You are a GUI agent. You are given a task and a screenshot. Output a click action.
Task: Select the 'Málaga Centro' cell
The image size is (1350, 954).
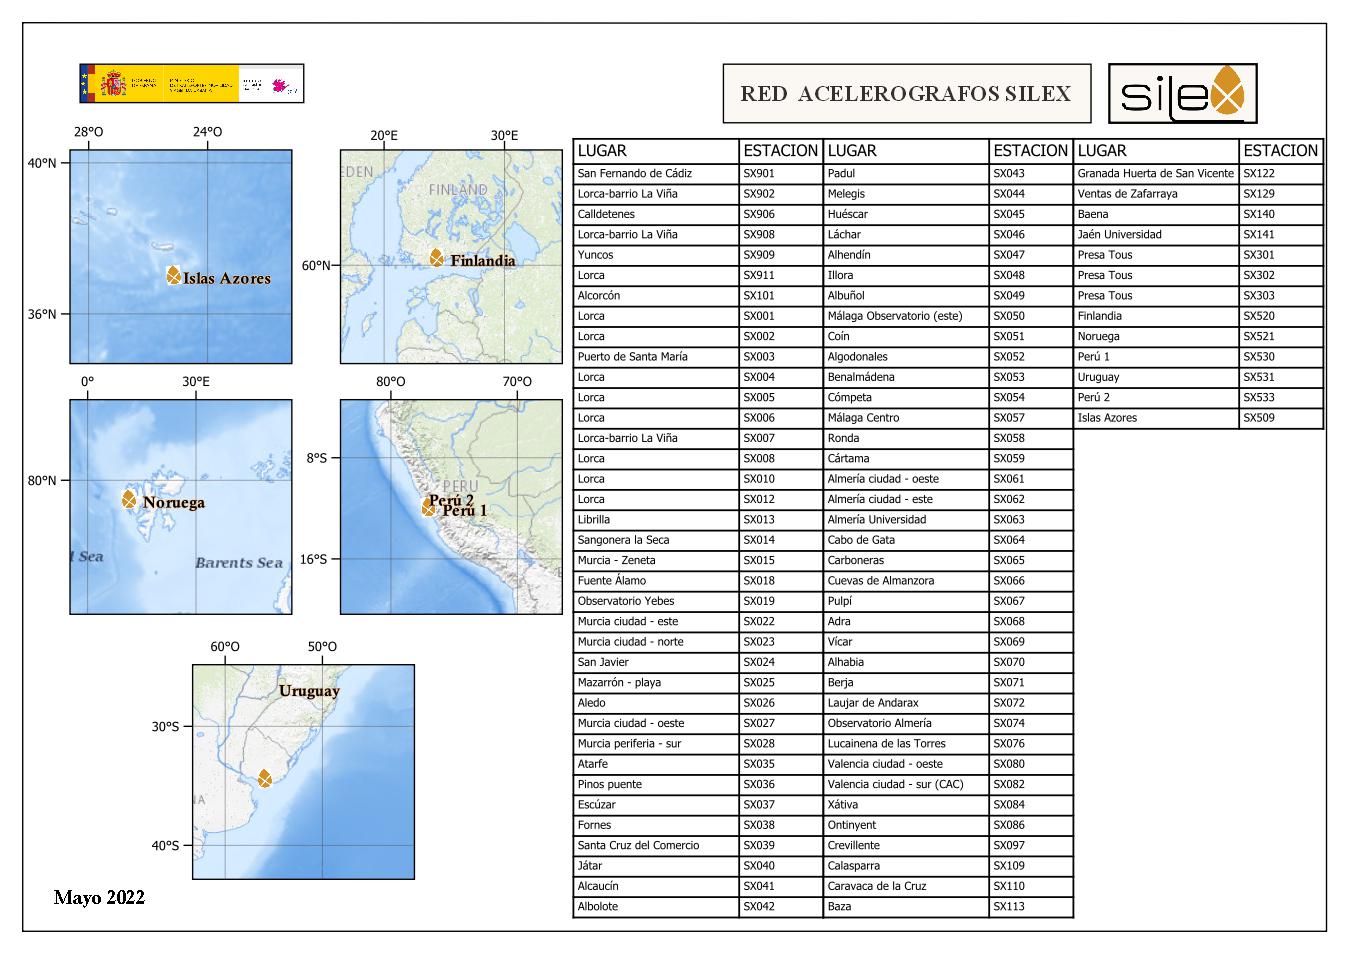tap(906, 418)
